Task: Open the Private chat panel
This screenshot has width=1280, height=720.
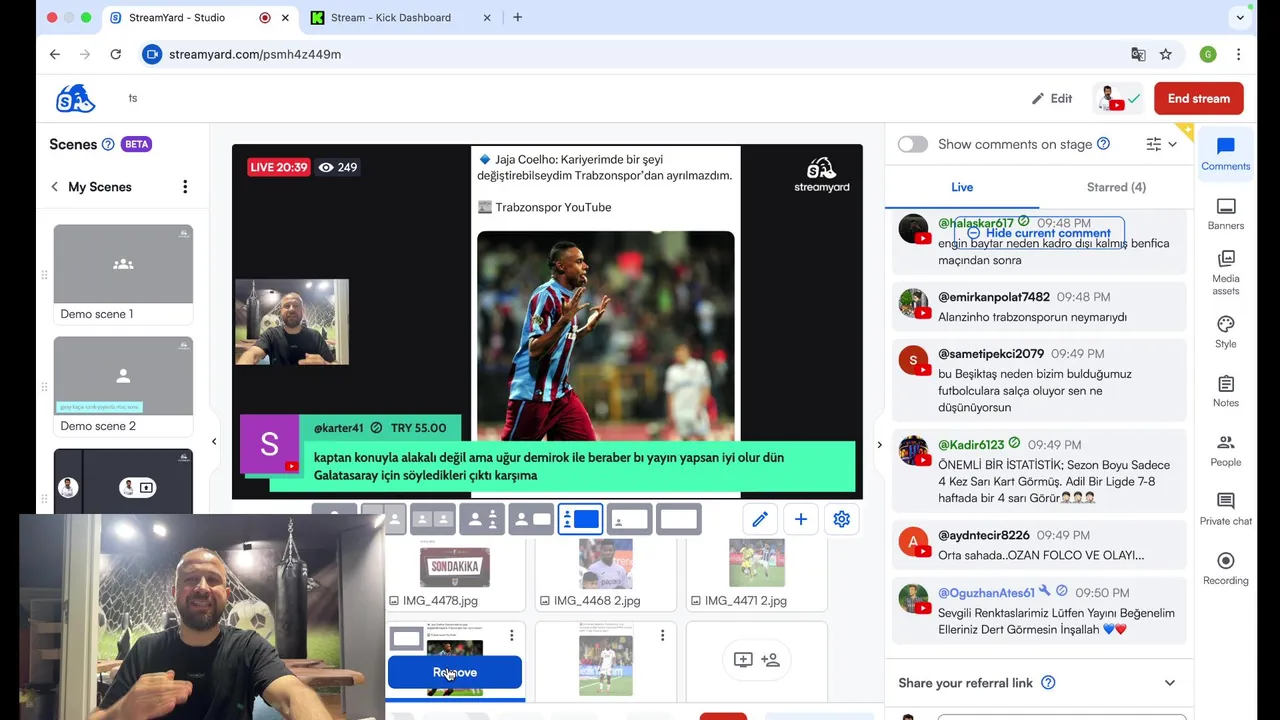Action: point(1226,509)
